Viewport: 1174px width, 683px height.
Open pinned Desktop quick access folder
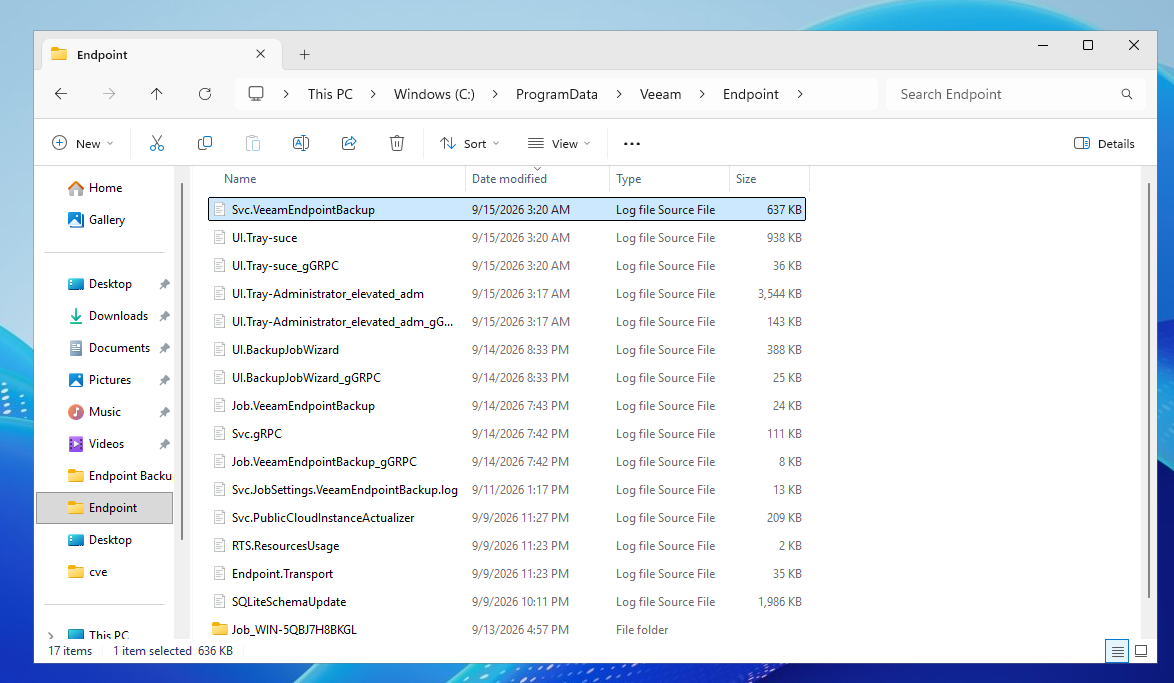[100, 284]
